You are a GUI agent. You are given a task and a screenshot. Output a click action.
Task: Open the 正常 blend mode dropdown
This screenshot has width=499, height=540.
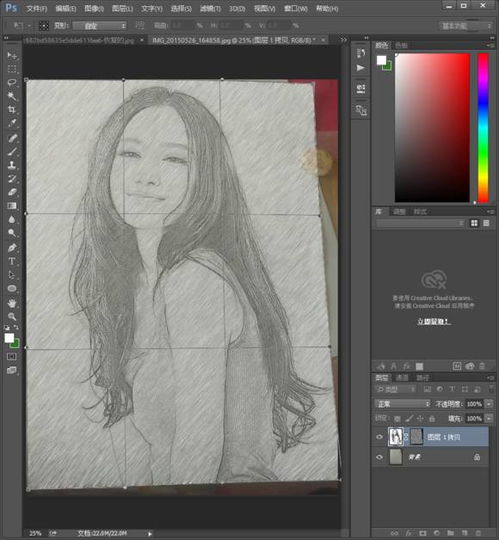402,404
